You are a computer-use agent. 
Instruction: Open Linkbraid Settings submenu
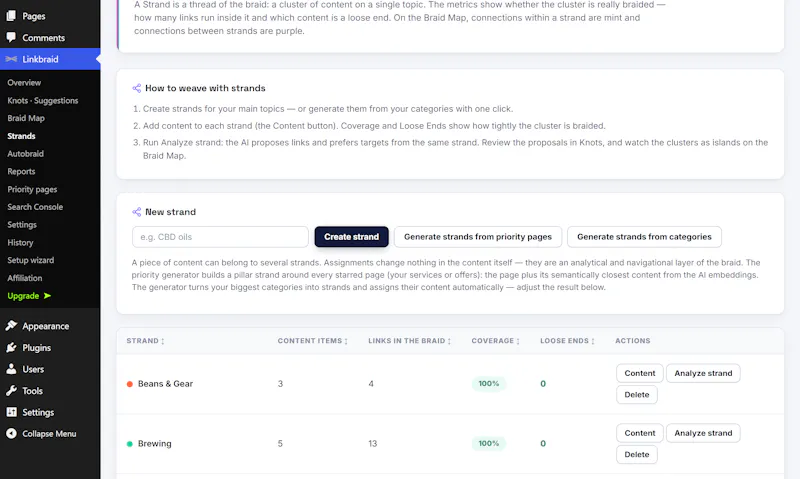coord(22,224)
